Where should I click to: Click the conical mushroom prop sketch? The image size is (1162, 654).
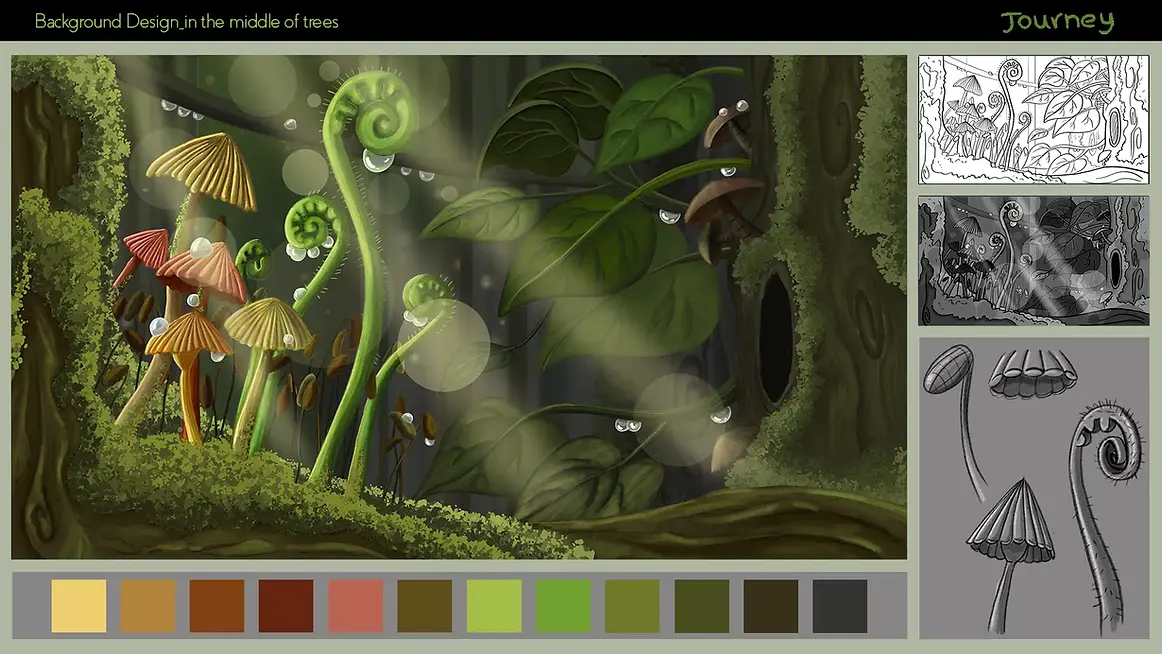(1009, 554)
